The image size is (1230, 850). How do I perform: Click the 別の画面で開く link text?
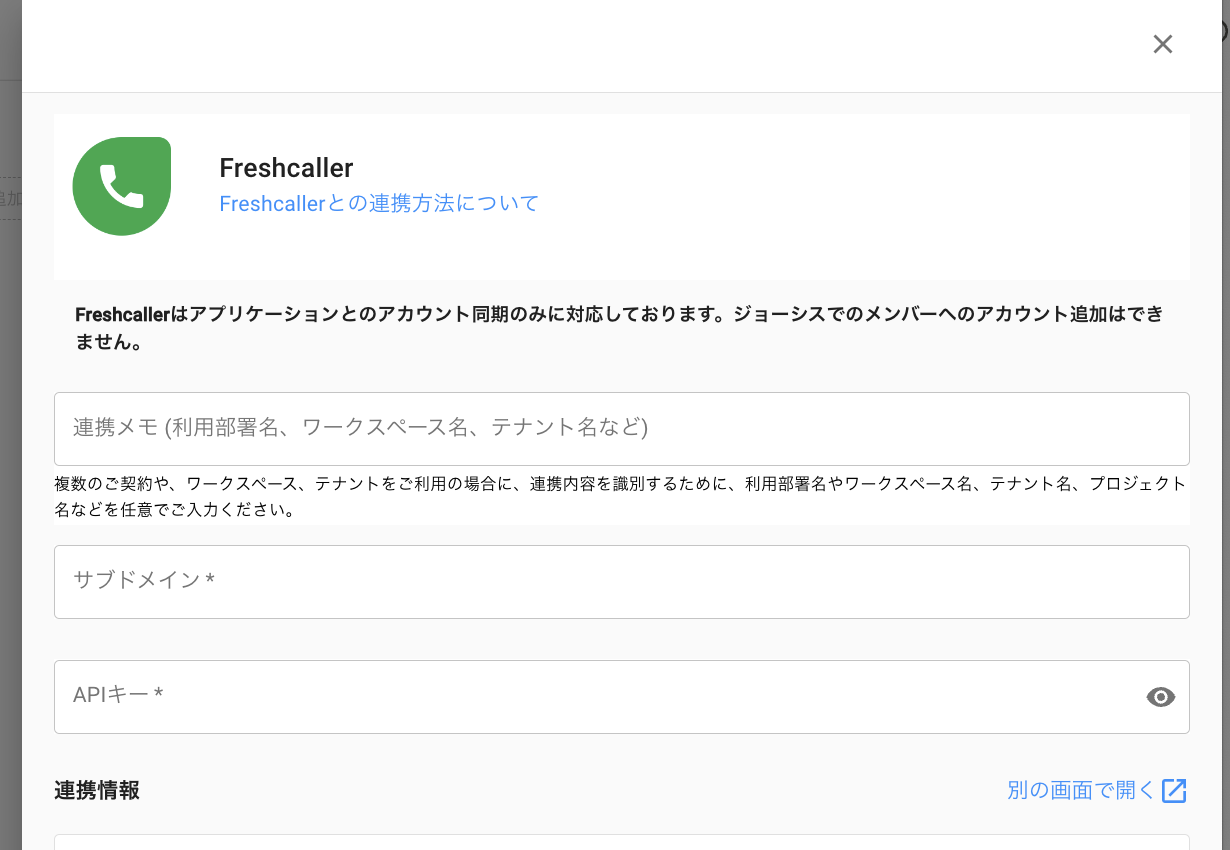1081,790
